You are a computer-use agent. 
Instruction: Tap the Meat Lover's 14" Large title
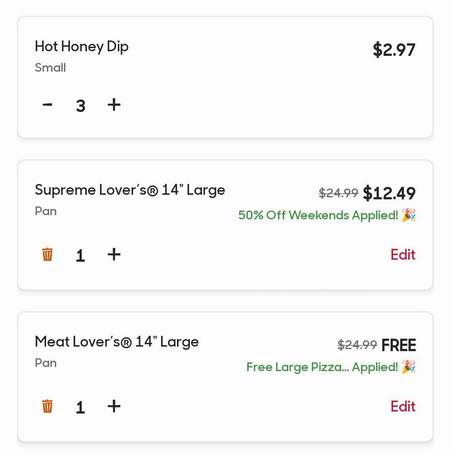click(x=117, y=342)
